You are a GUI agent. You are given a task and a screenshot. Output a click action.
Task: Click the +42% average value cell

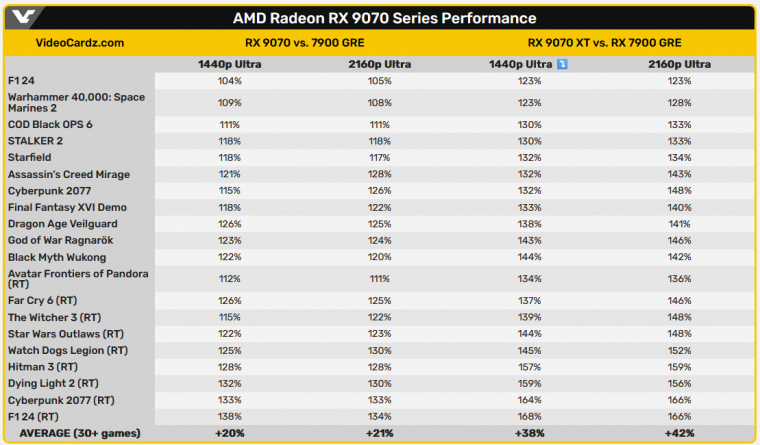(x=680, y=433)
